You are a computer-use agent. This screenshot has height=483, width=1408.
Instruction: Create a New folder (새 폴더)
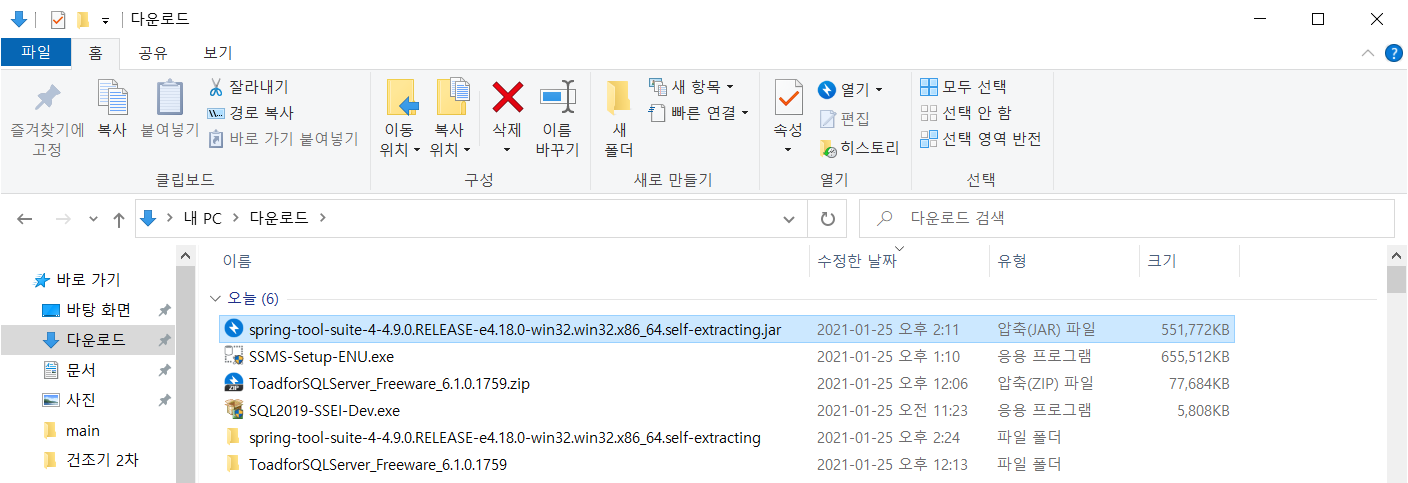pos(618,119)
